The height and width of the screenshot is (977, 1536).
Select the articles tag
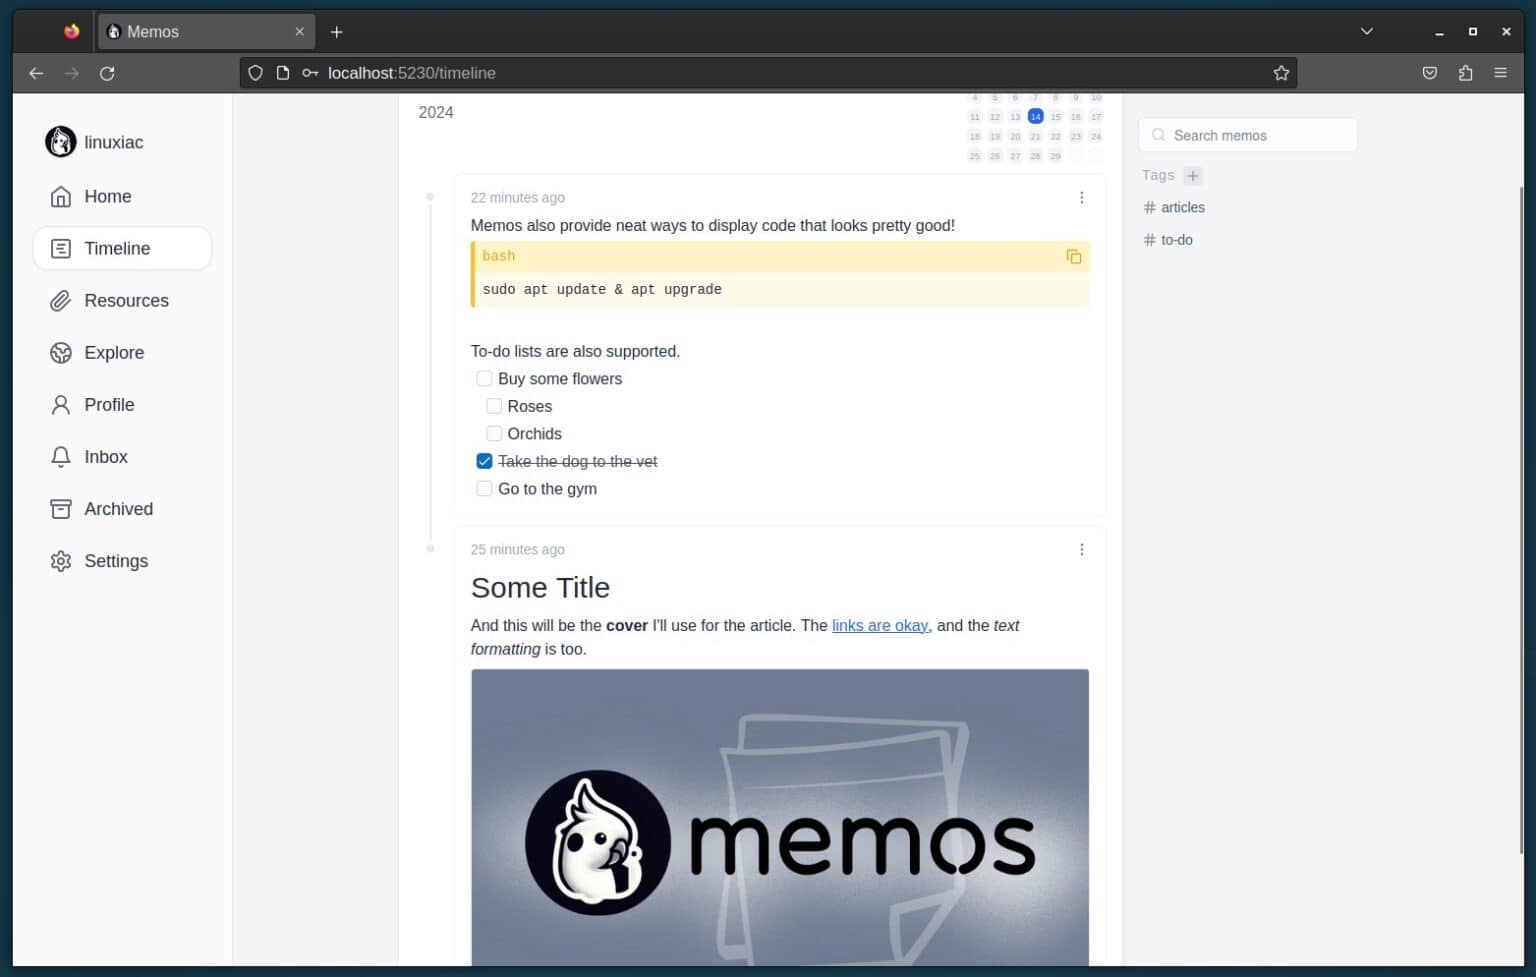click(x=1182, y=207)
